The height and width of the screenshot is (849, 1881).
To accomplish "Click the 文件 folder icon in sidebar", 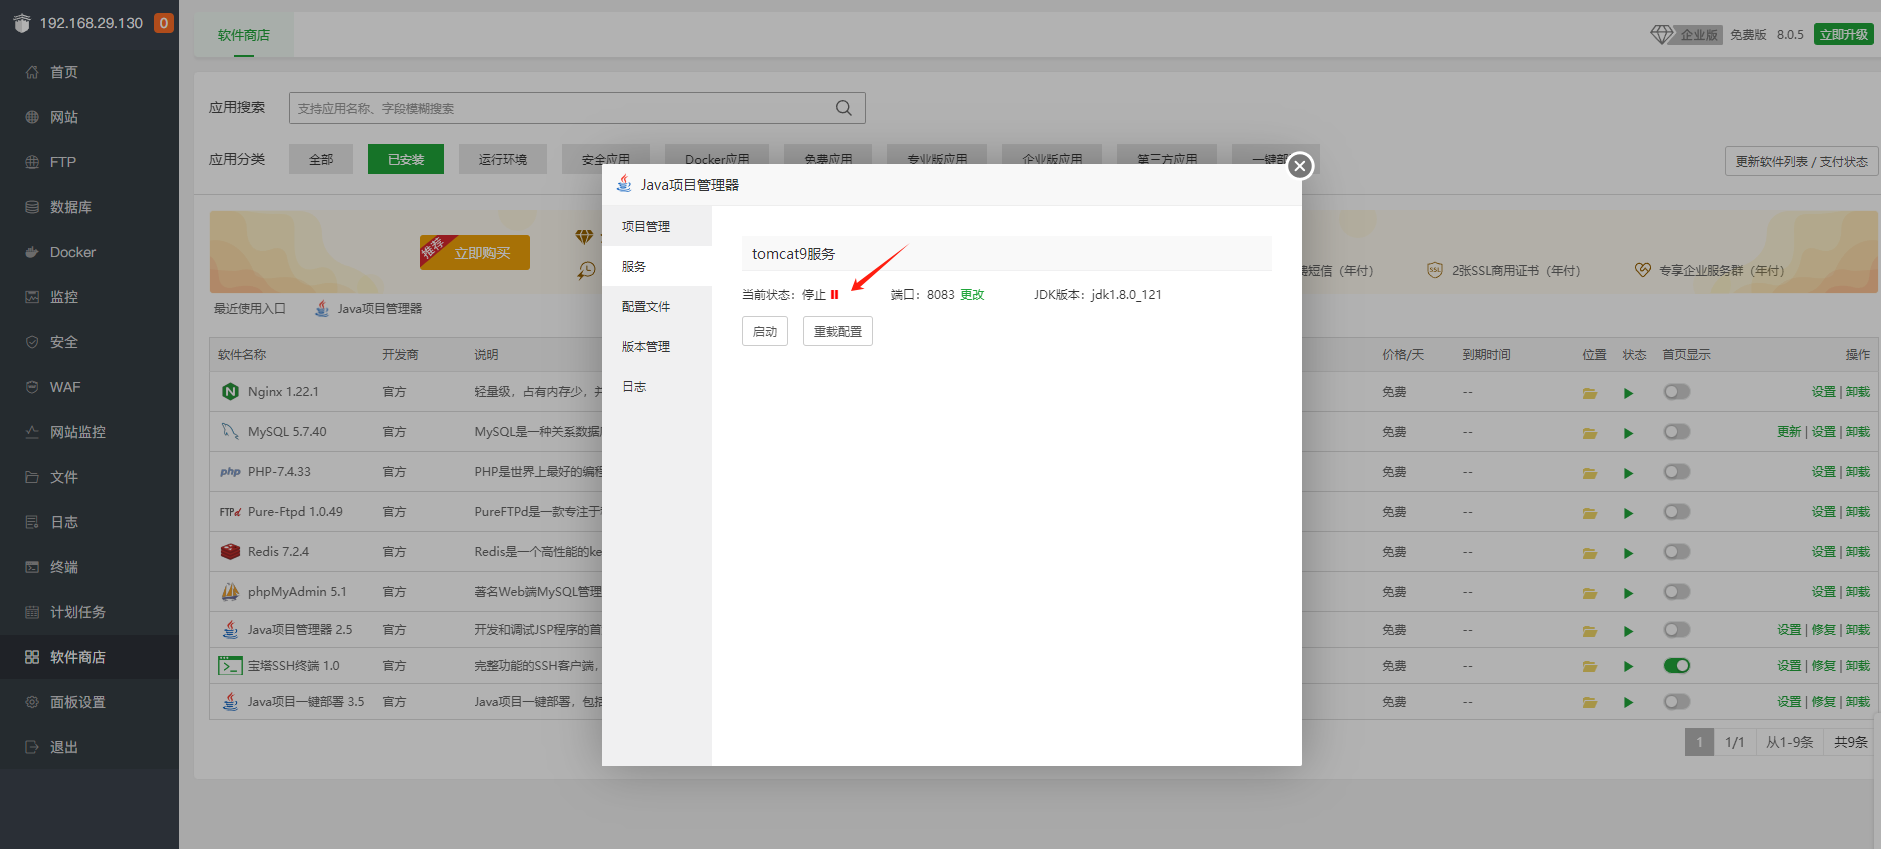I will click(32, 477).
